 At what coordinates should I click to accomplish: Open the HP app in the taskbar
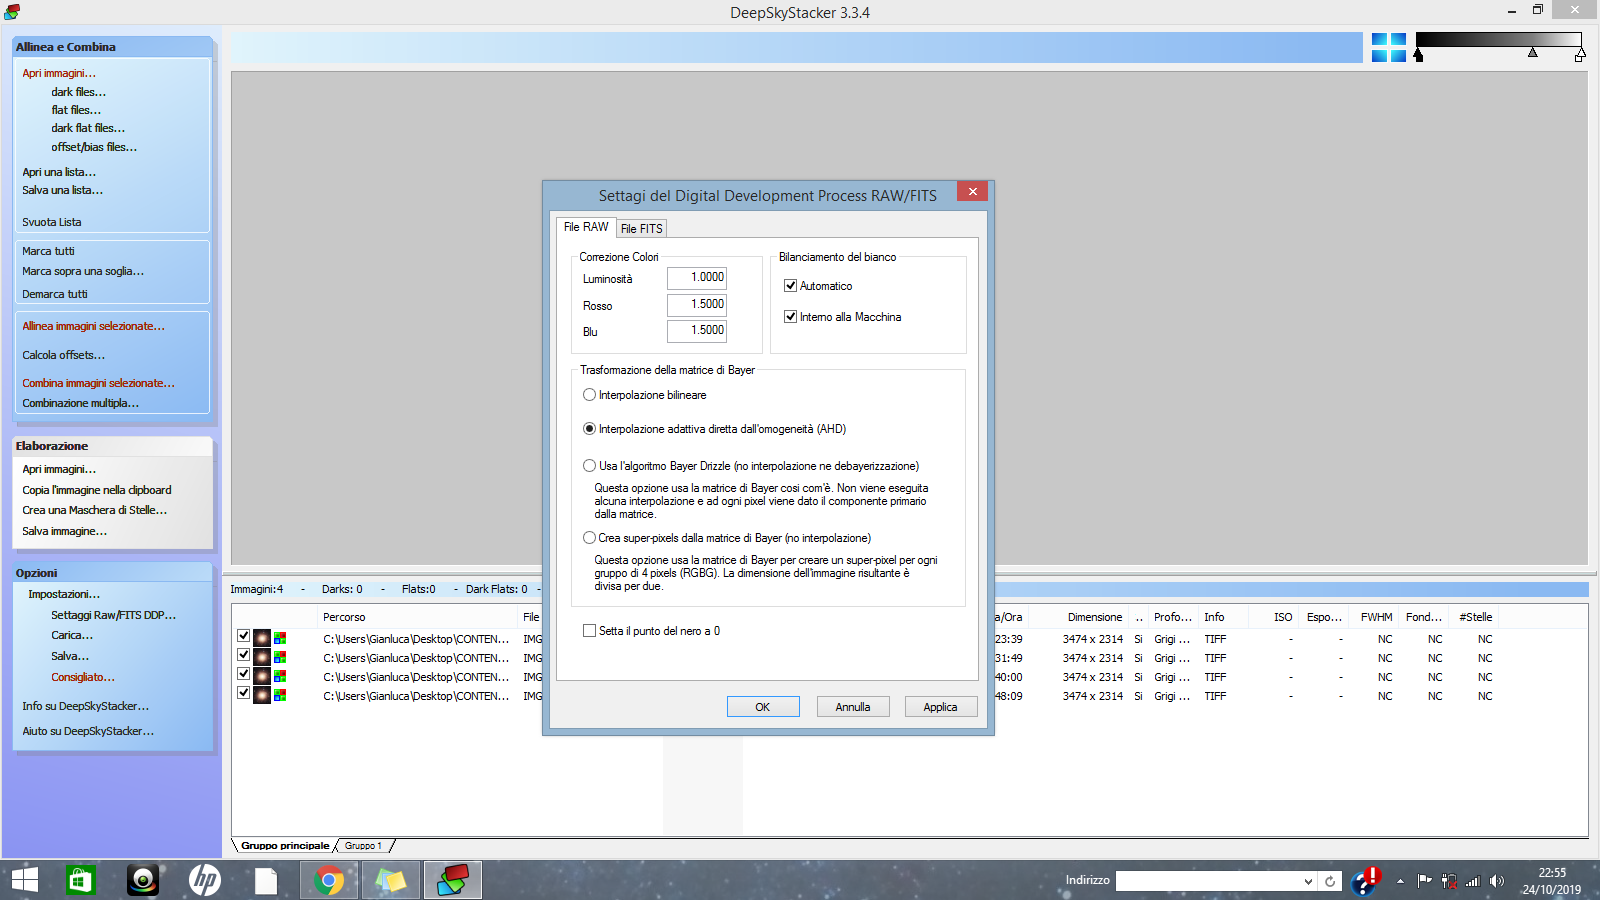pyautogui.click(x=205, y=880)
